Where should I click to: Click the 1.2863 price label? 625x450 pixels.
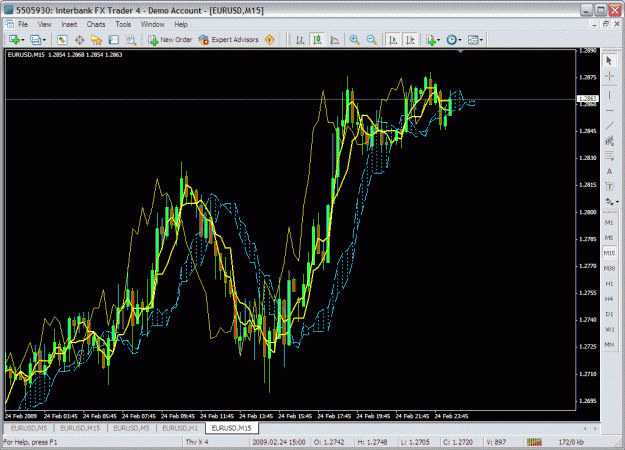pos(588,98)
